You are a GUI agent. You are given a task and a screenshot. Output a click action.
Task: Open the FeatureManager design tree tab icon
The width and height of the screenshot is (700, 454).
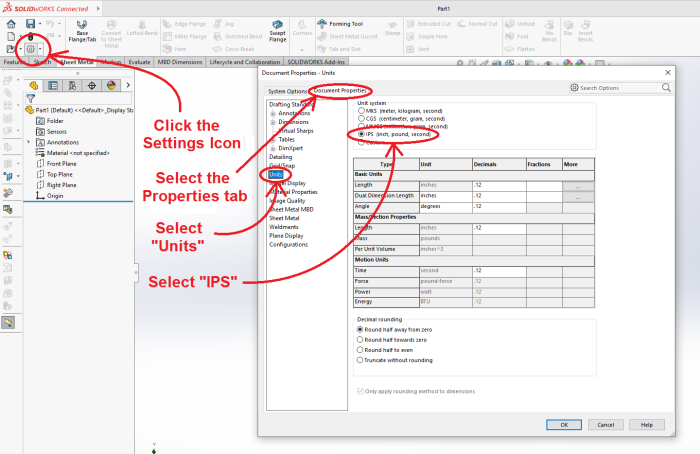(x=35, y=86)
